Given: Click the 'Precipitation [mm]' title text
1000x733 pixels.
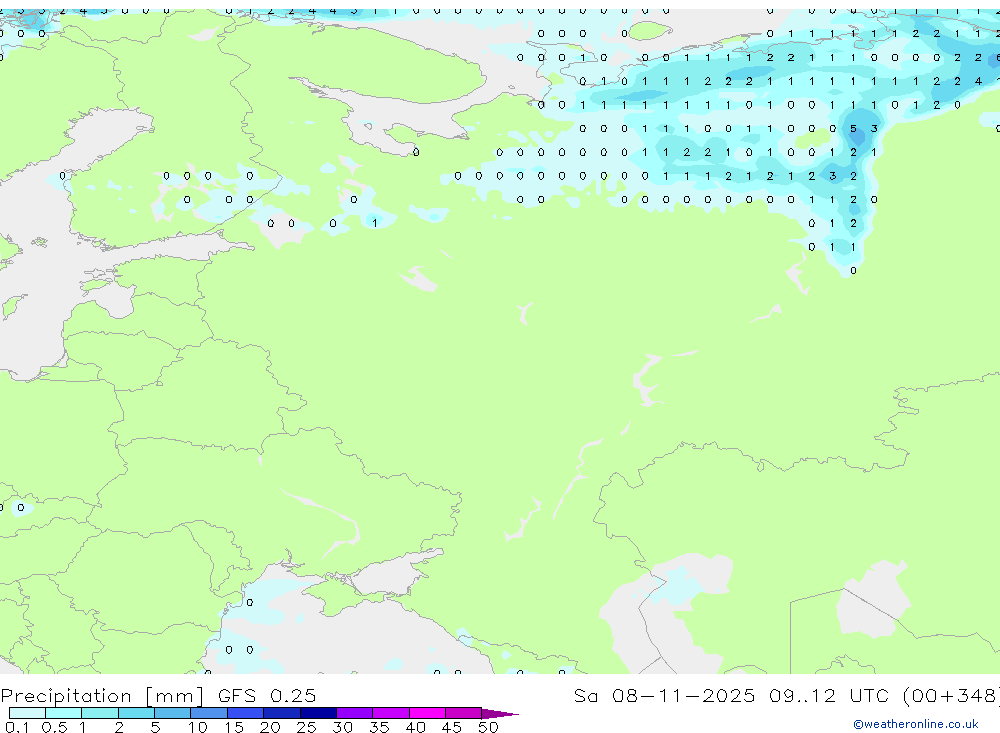Looking at the screenshot, I should (102, 696).
